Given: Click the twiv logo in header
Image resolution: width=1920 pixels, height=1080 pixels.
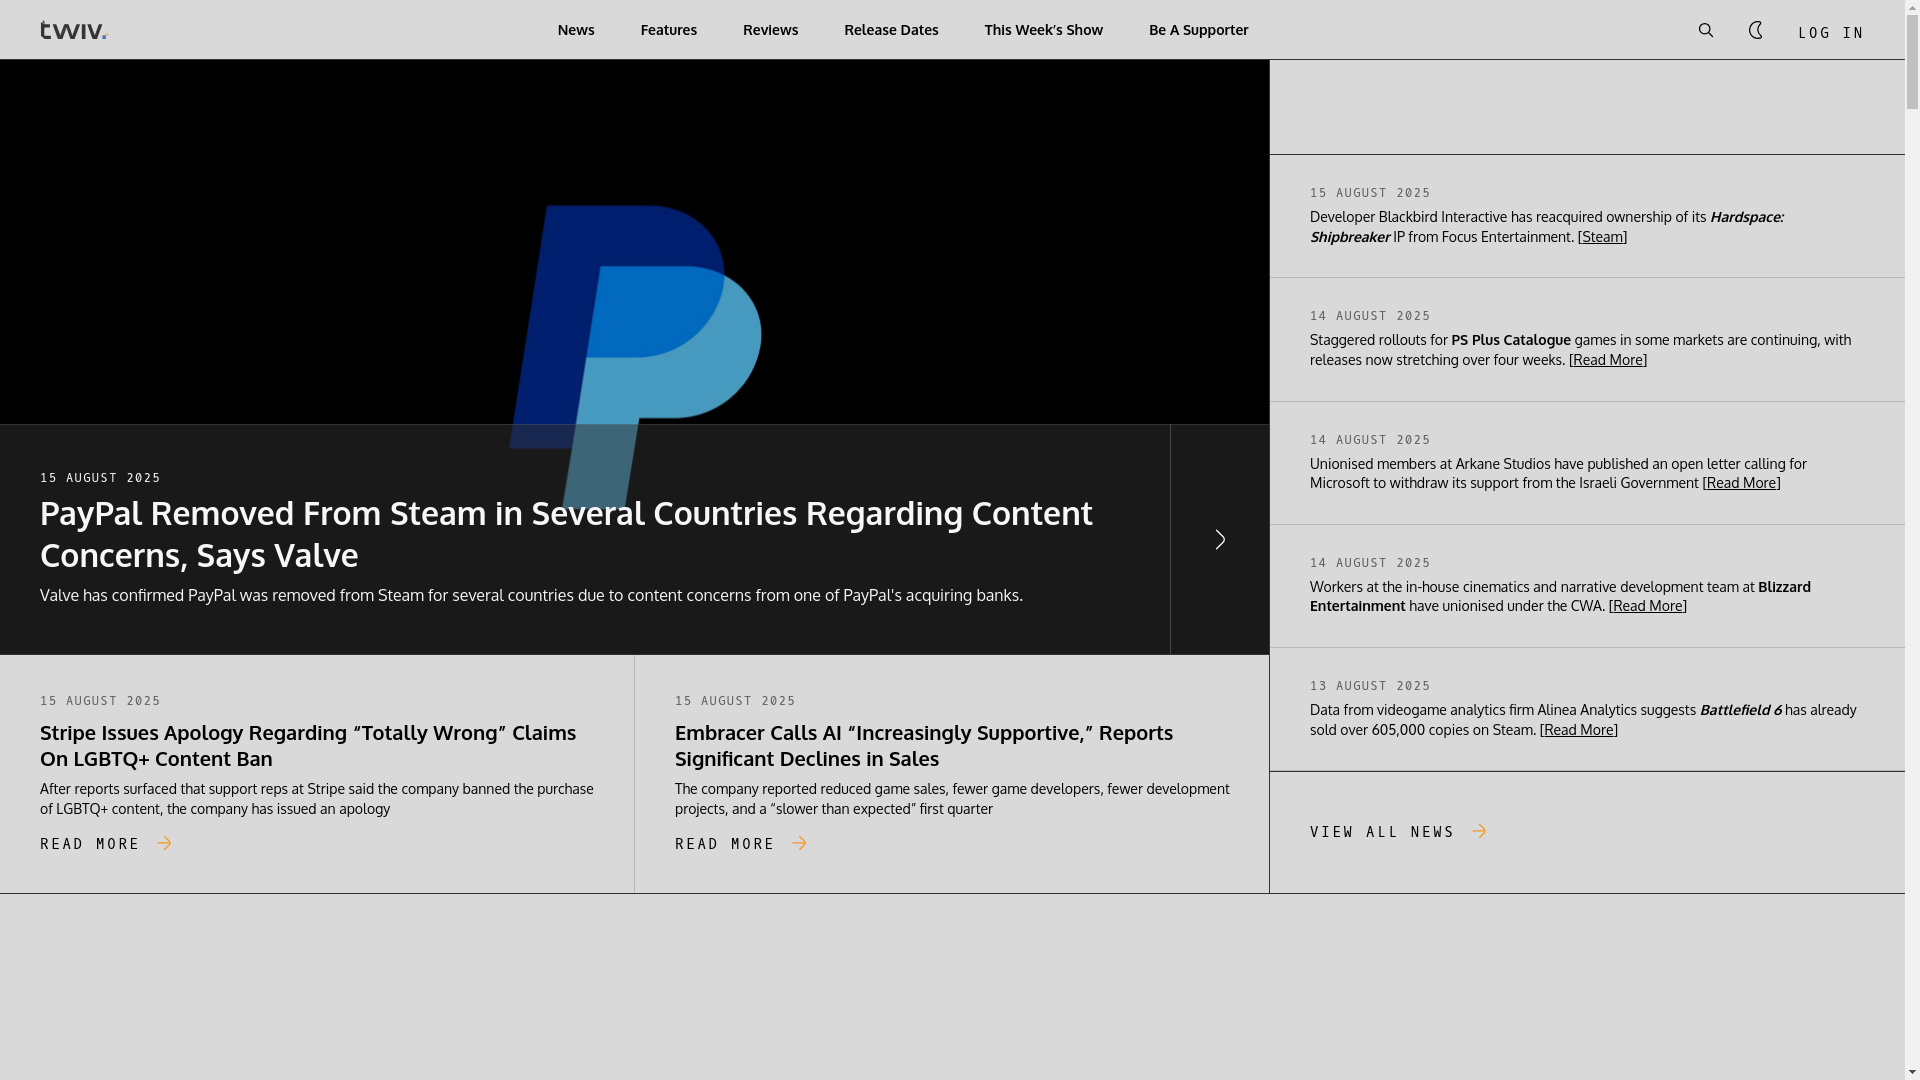Looking at the screenshot, I should (73, 30).
